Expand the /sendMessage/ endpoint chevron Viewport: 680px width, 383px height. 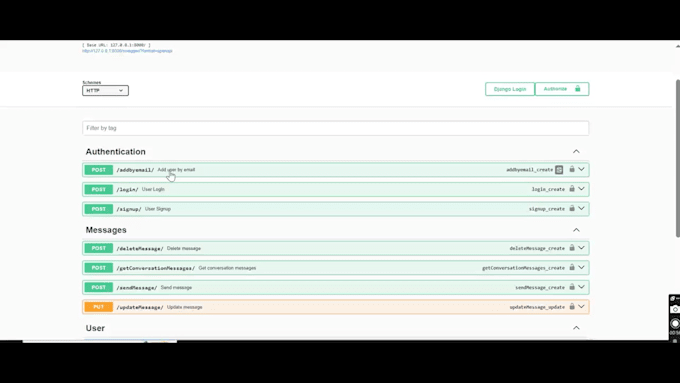click(582, 287)
